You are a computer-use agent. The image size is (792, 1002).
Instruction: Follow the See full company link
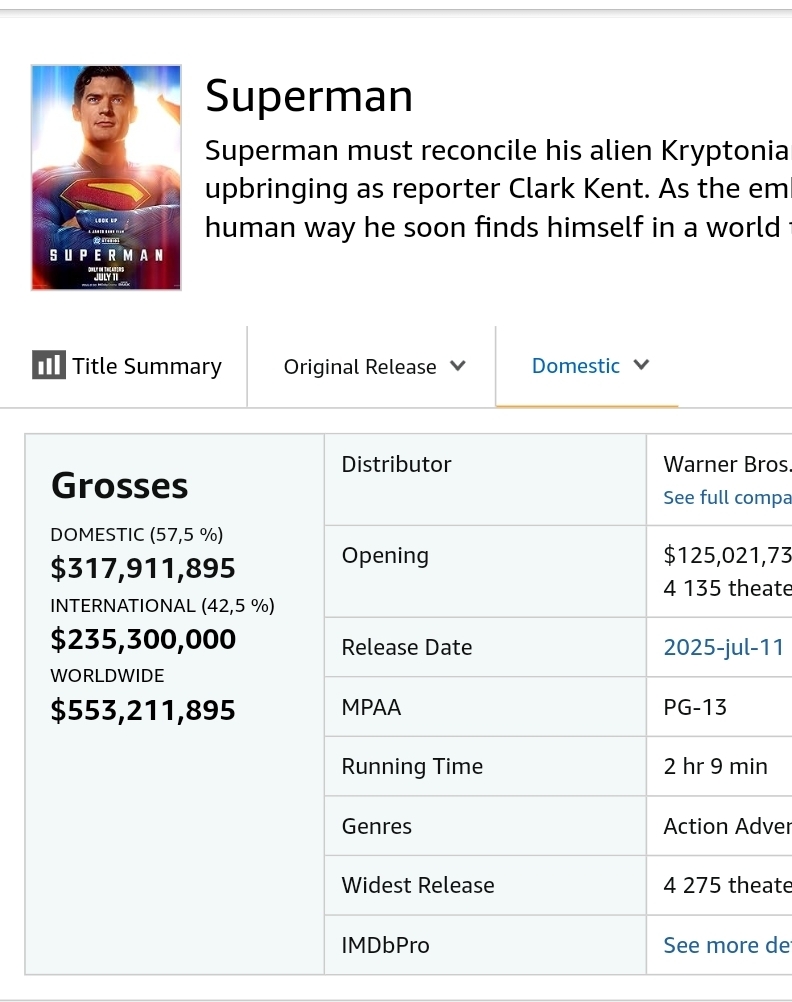[727, 497]
